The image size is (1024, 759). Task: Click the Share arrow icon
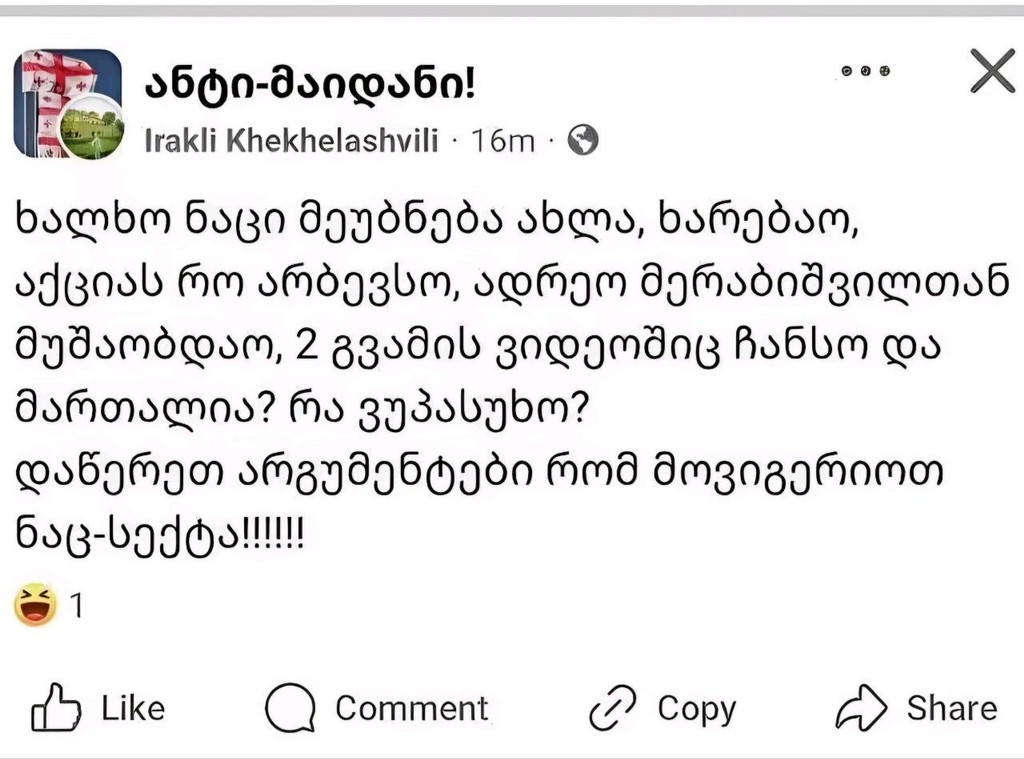tap(862, 708)
